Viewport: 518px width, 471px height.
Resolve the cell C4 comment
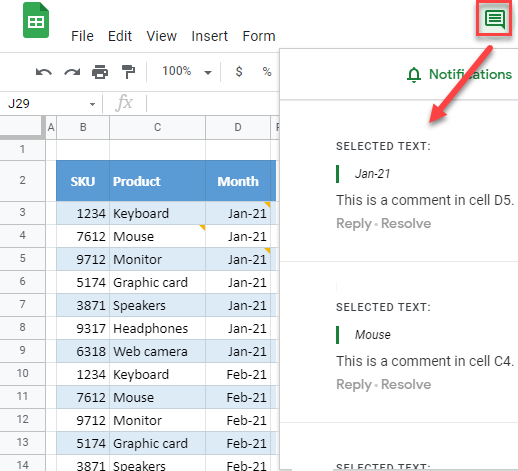[406, 384]
